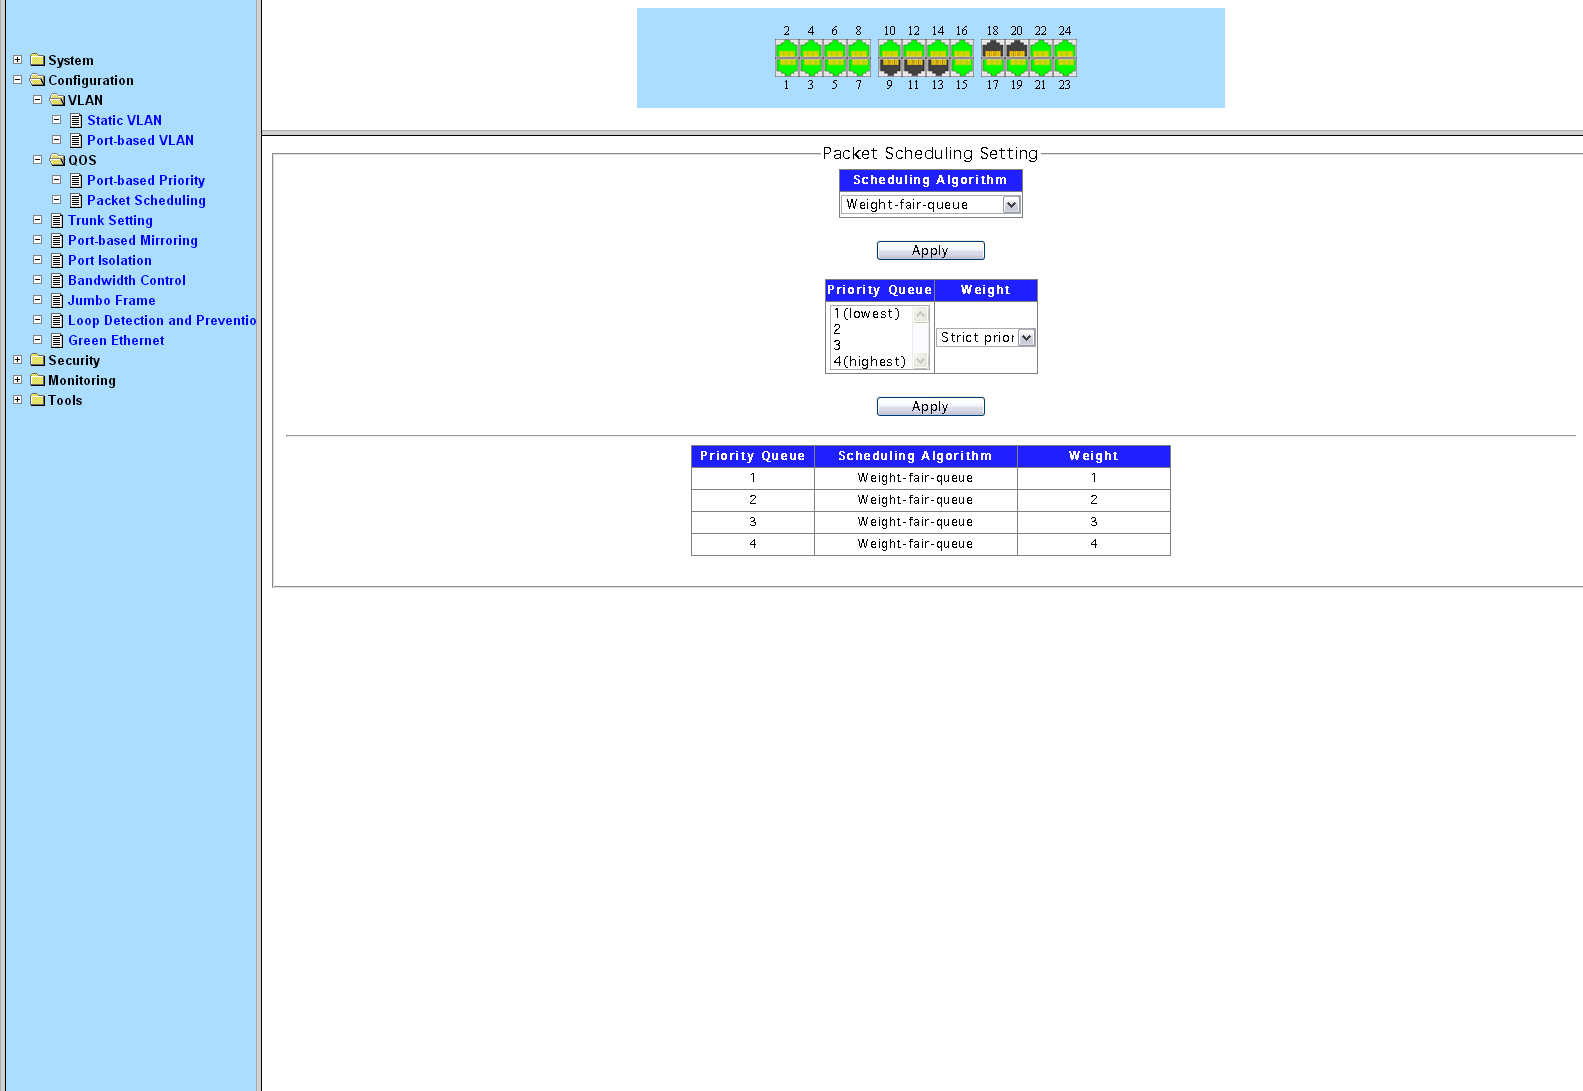Expand the System tree node
The image size is (1583, 1091).
[17, 60]
